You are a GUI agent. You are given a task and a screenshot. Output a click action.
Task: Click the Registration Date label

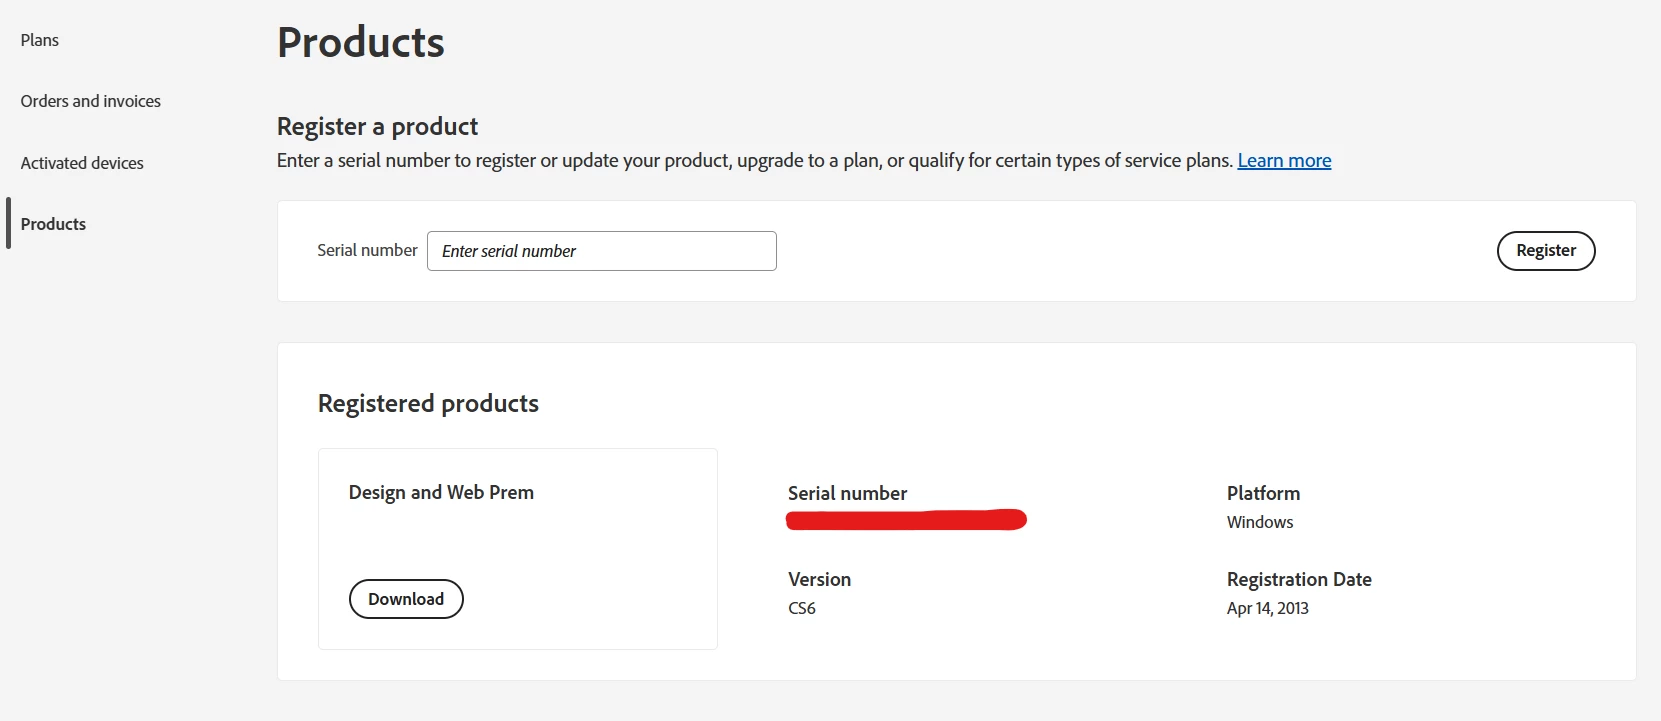point(1299,579)
